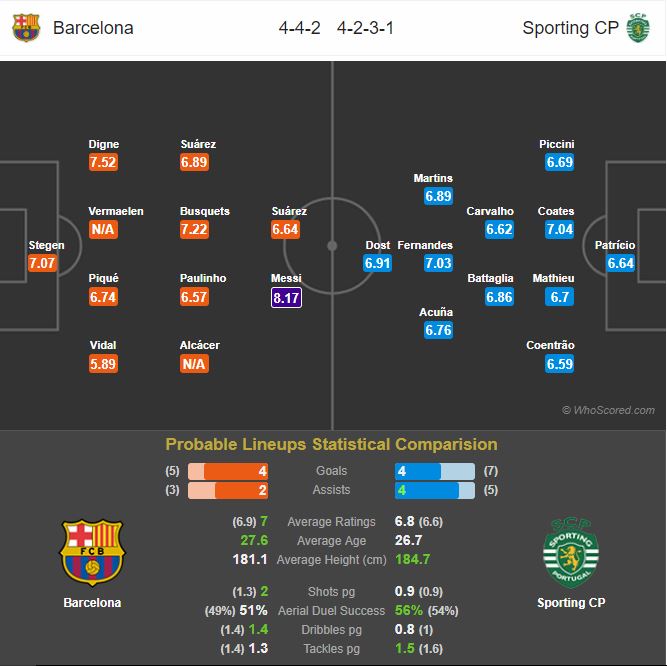Click the player name Busquets
Image resolution: width=667 pixels, height=666 pixels.
tap(205, 211)
